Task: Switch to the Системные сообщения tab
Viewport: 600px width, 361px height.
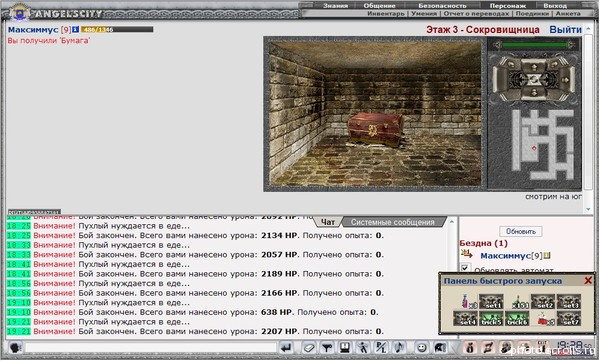Action: coord(393,222)
